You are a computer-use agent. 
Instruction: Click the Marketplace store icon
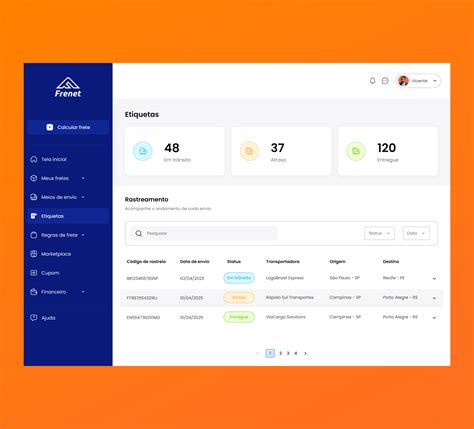point(34,254)
